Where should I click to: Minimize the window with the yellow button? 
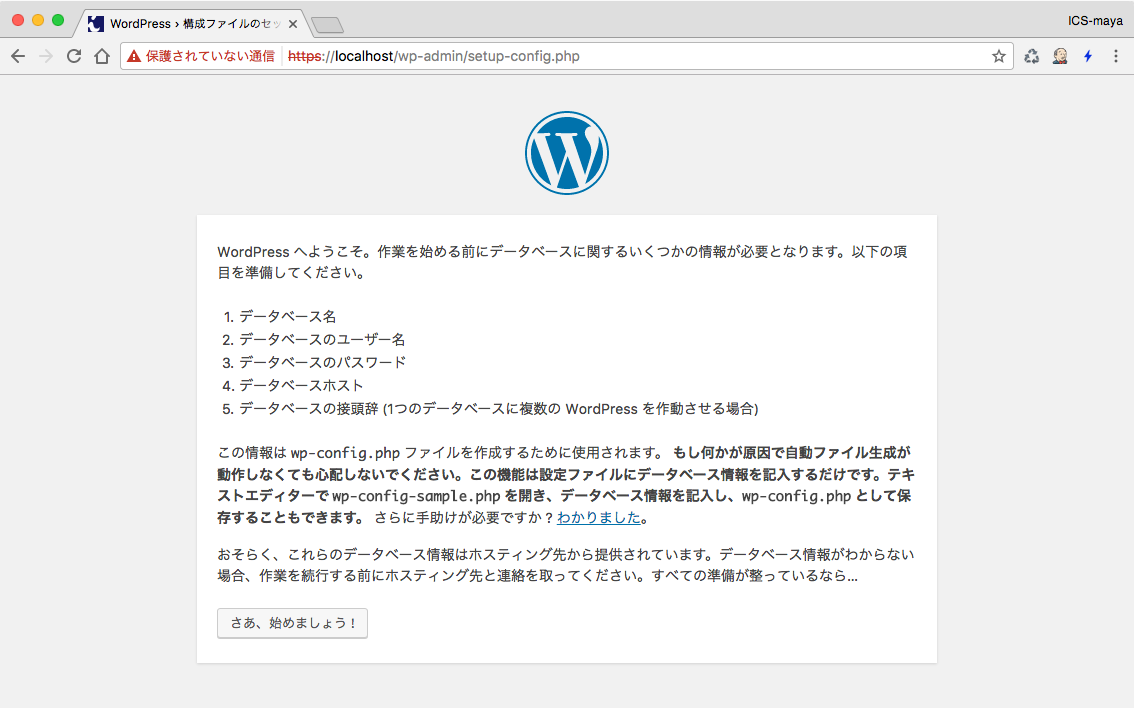coord(38,20)
